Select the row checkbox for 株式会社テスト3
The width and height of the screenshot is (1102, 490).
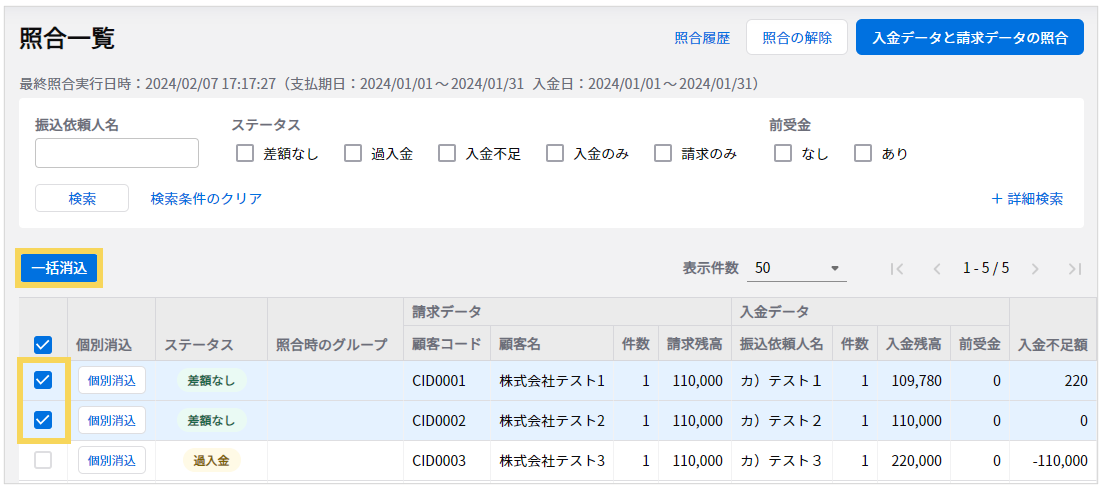[43, 460]
